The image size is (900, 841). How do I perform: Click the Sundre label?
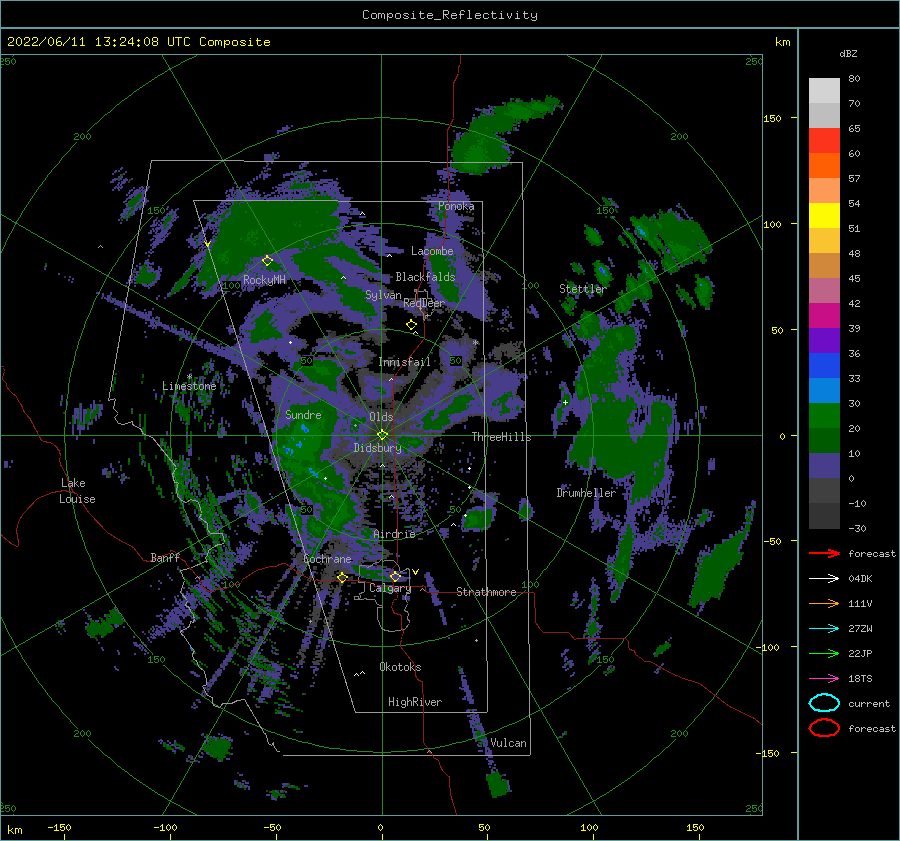coord(304,415)
